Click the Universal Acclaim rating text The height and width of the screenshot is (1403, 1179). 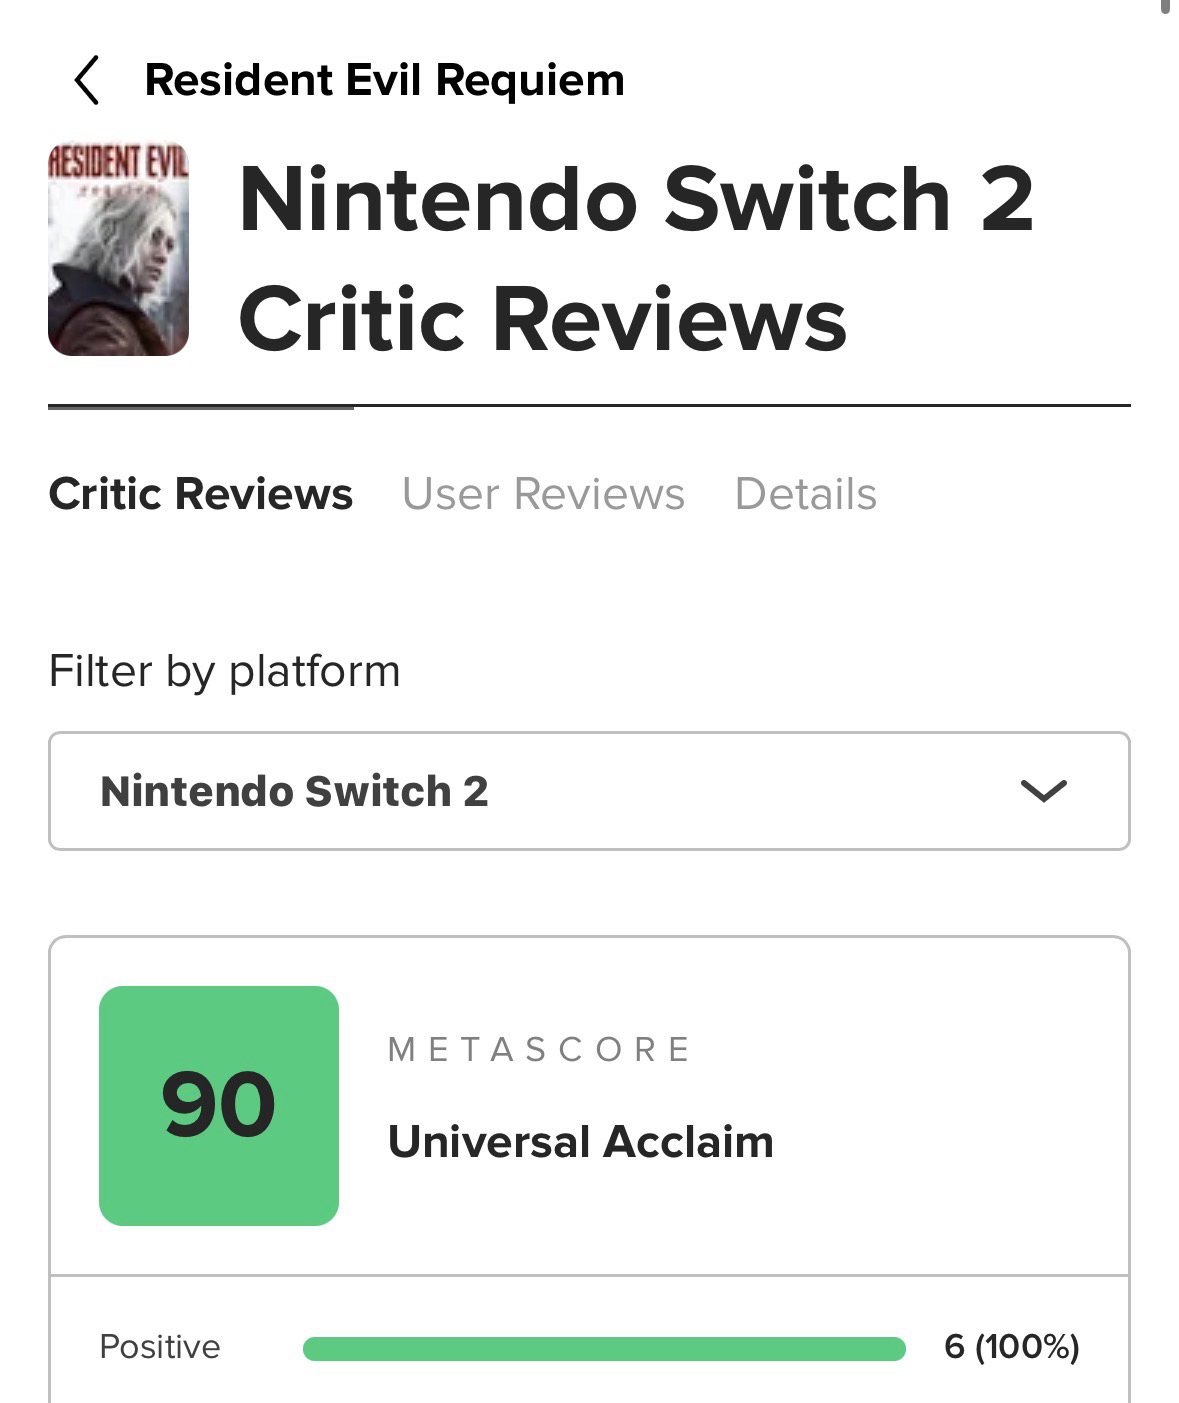coord(580,1142)
